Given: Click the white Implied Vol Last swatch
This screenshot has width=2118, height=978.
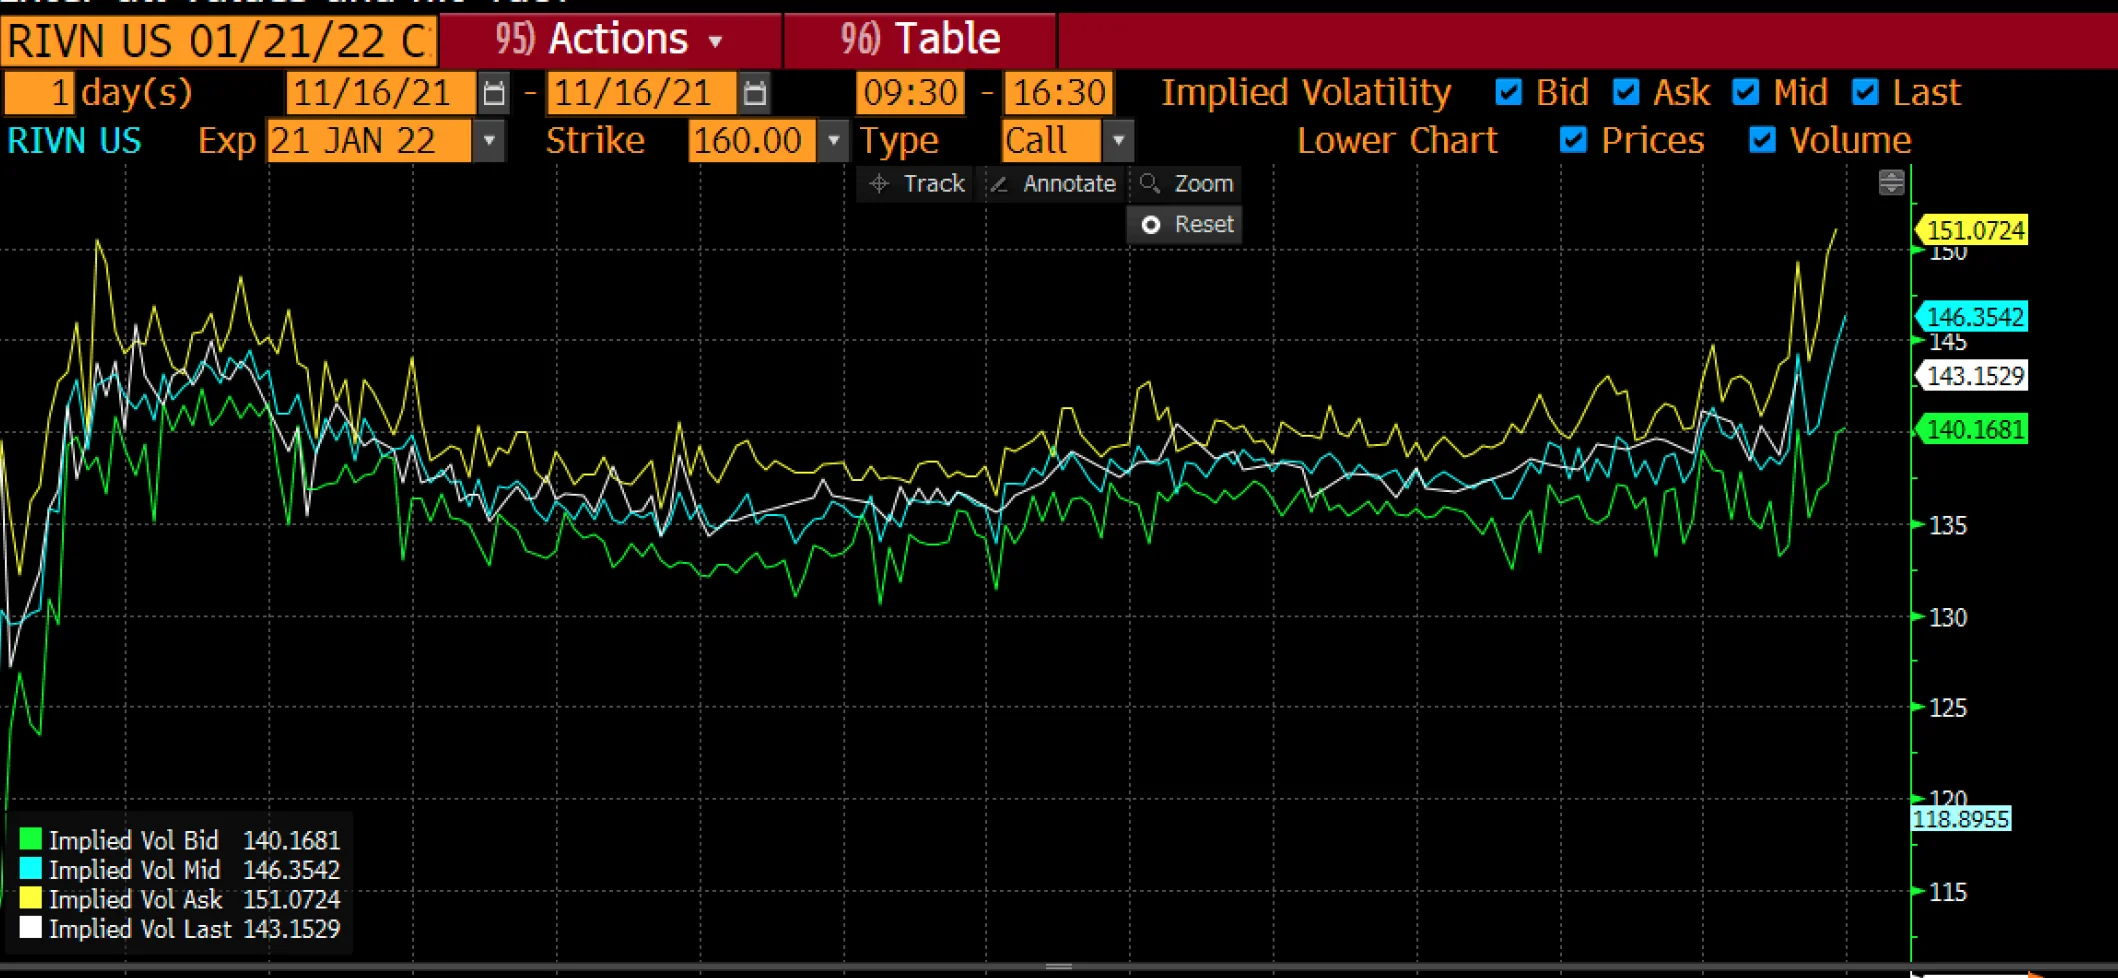Looking at the screenshot, I should [x=31, y=928].
